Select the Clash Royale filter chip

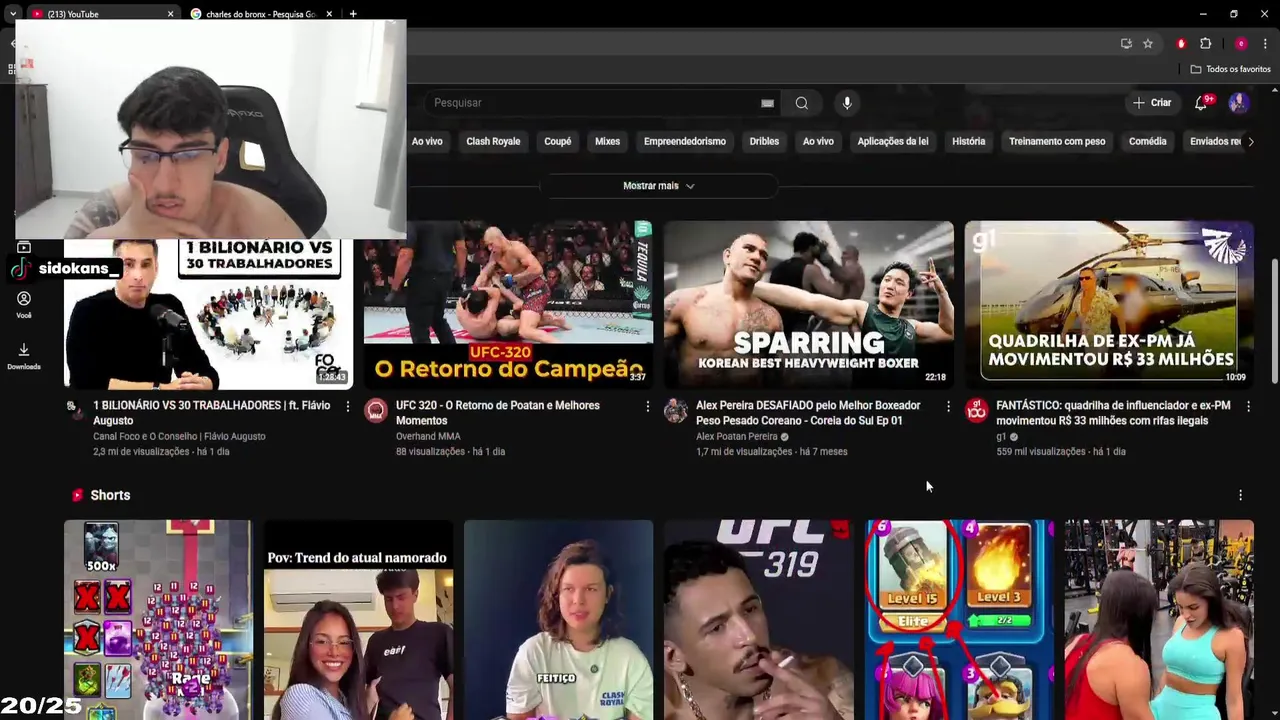pos(493,142)
